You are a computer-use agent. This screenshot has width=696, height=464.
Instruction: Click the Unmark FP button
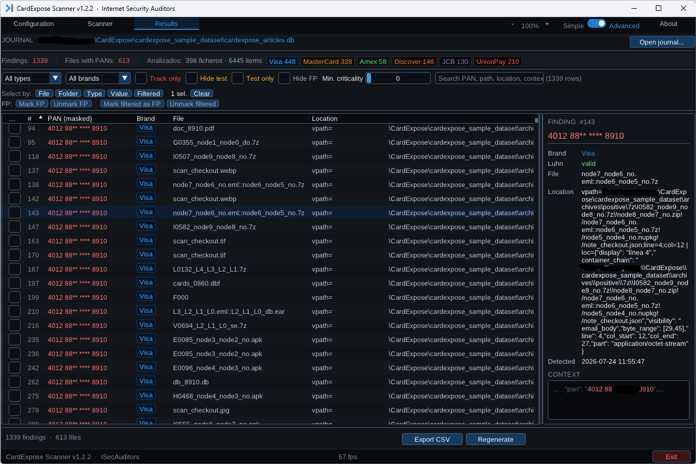[71, 104]
